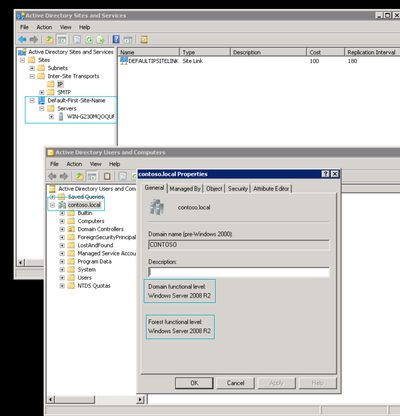Go back in Sites and Services toolbar

[22, 40]
